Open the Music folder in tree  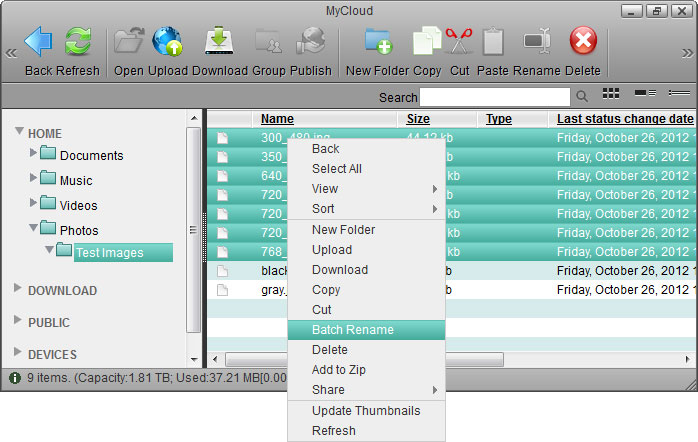(x=76, y=181)
